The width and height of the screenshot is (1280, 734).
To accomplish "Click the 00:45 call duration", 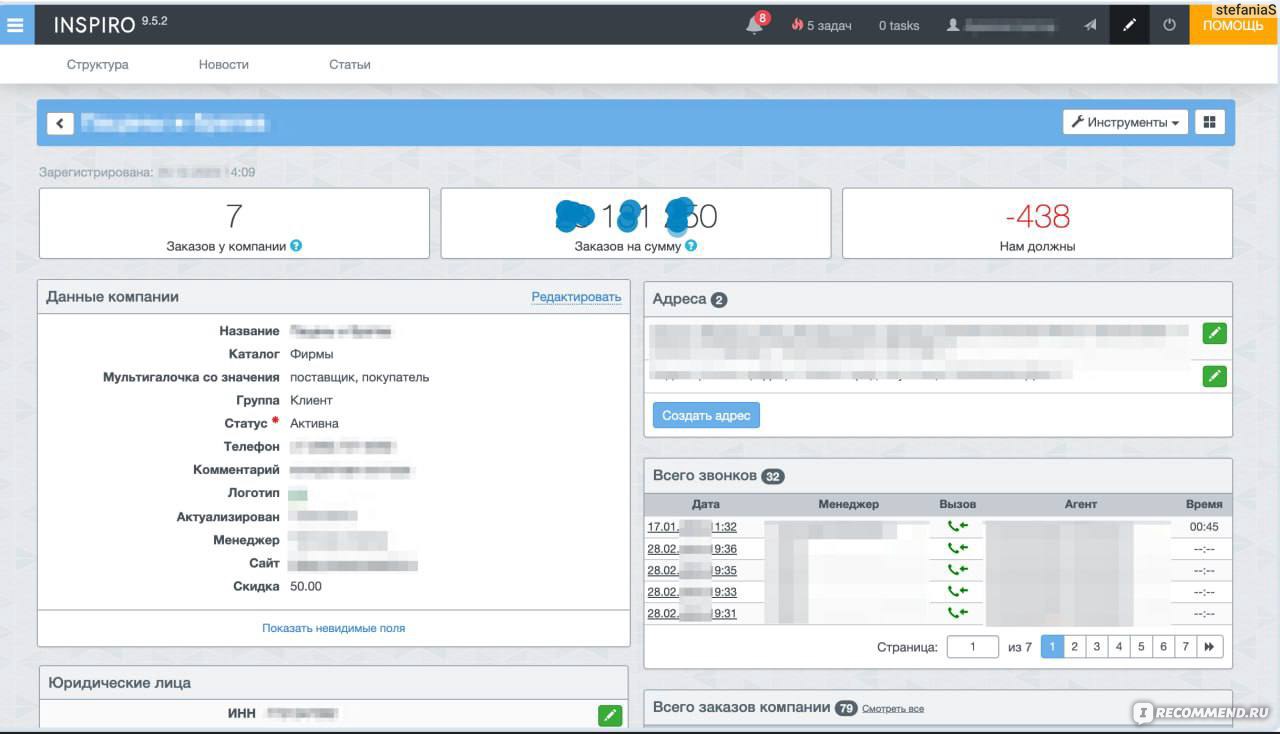I will pos(1204,527).
